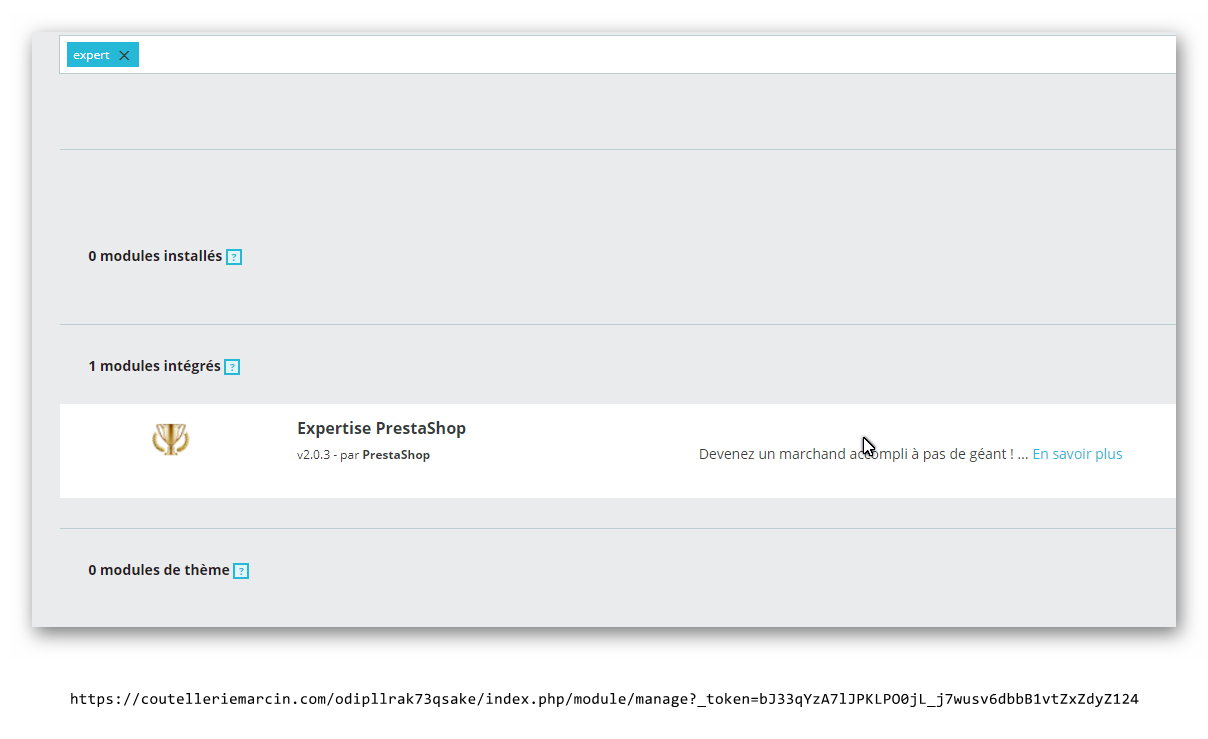Click the "0 modules installés" heading
This screenshot has width=1208, height=739.
point(155,256)
